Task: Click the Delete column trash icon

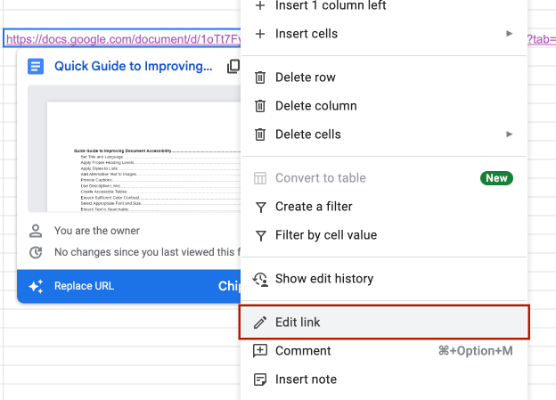Action: click(x=260, y=106)
